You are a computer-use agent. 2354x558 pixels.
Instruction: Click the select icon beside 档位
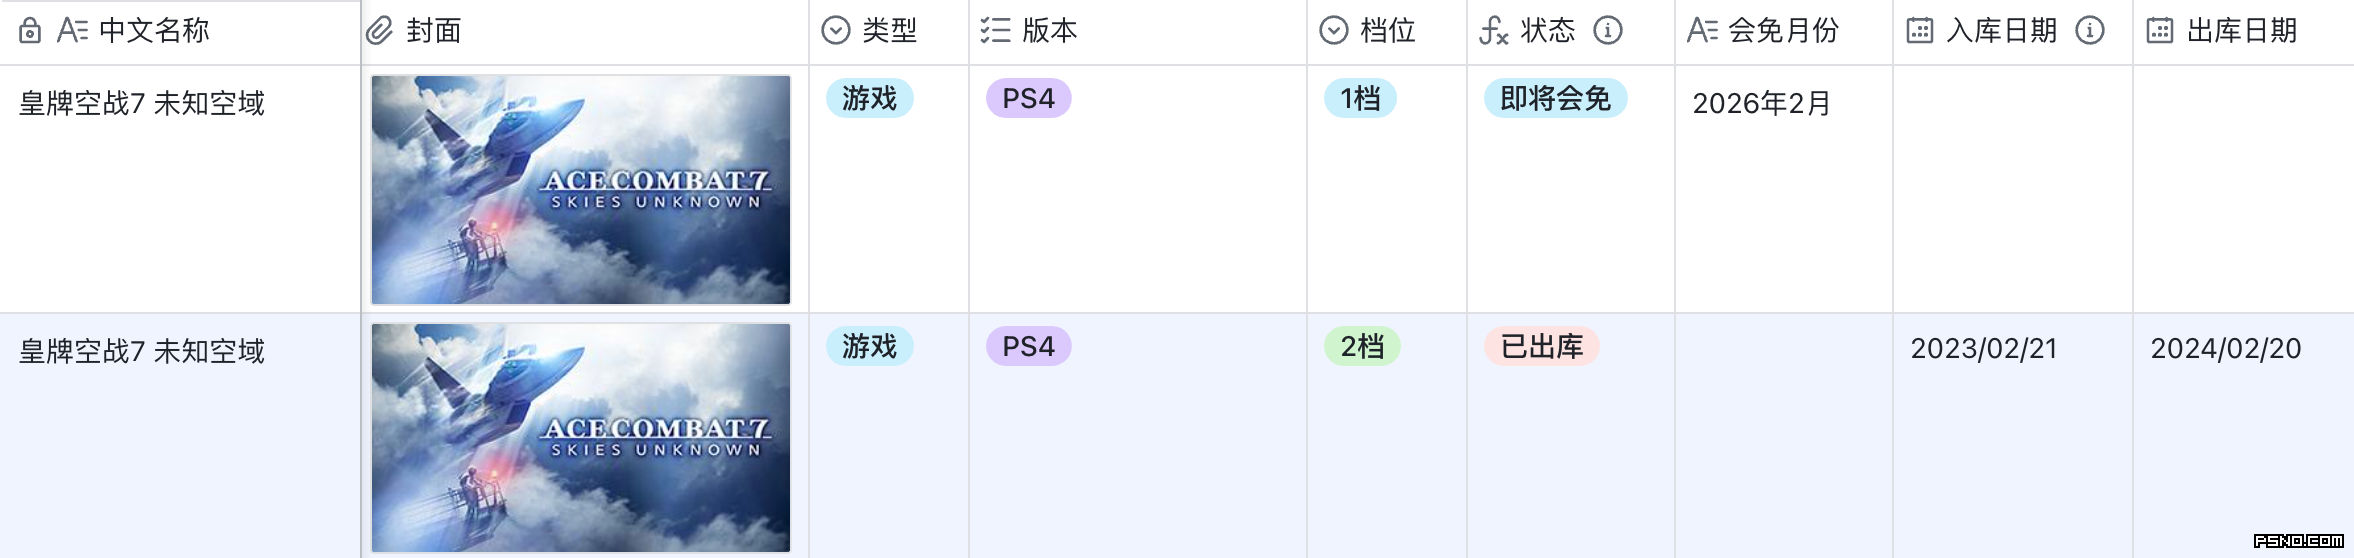pos(1333,31)
